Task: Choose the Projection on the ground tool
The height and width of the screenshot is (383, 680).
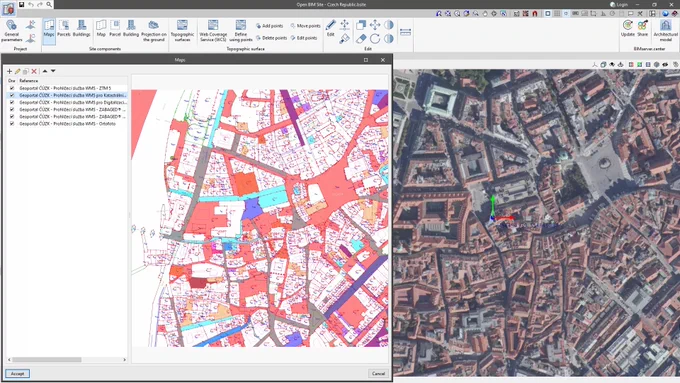Action: click(x=154, y=30)
